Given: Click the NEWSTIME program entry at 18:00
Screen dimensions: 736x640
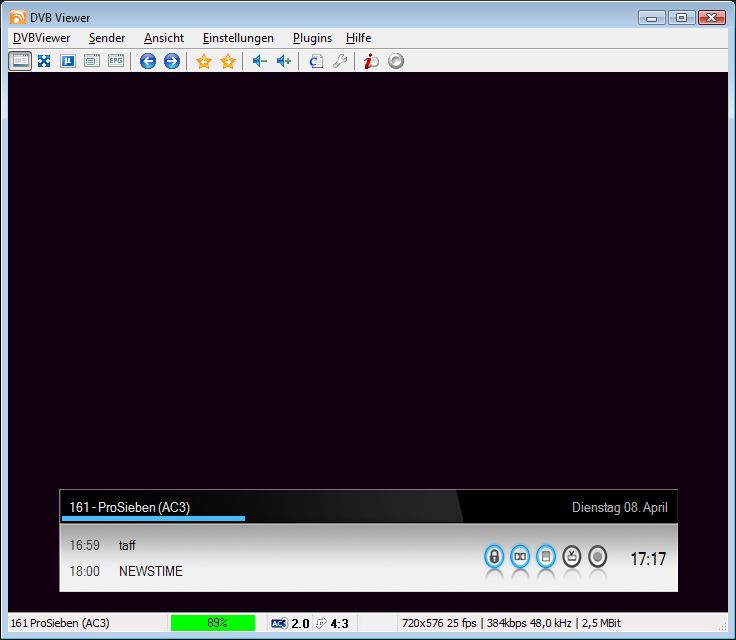Looking at the screenshot, I should click(151, 572).
